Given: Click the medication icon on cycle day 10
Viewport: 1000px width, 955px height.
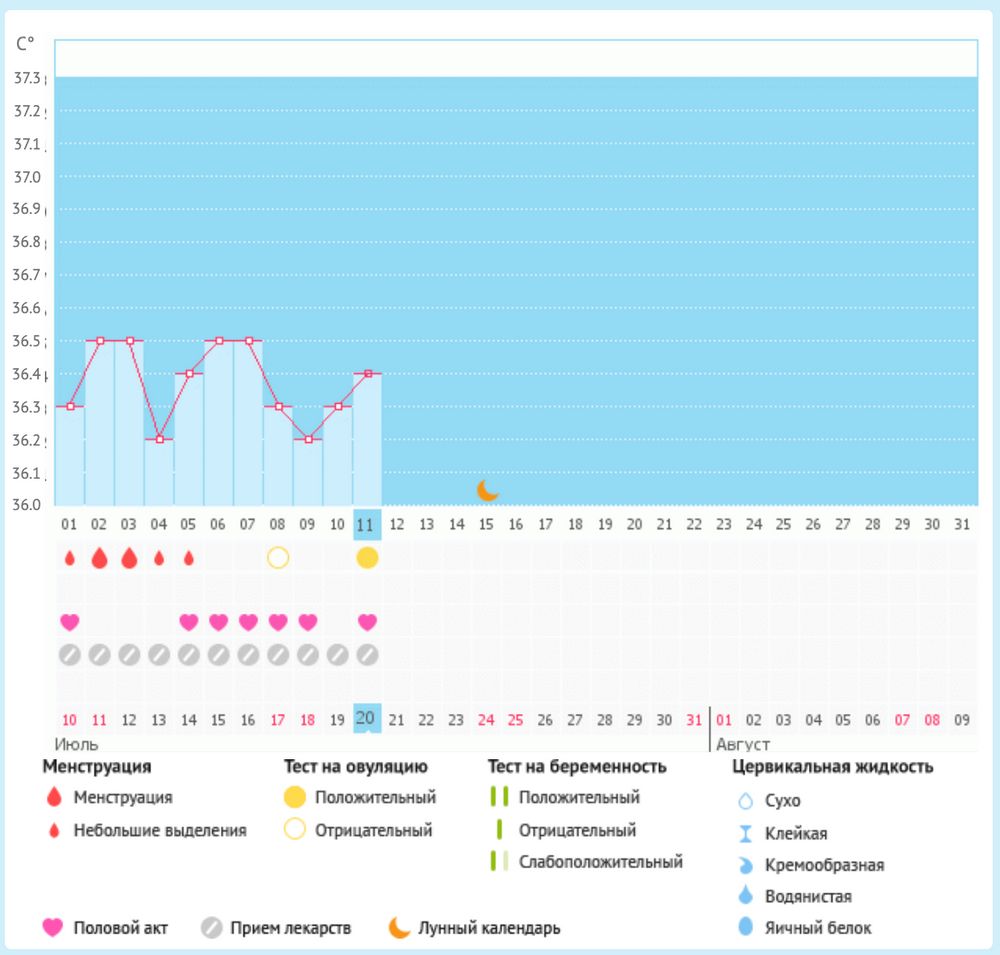Looking at the screenshot, I should click(338, 655).
